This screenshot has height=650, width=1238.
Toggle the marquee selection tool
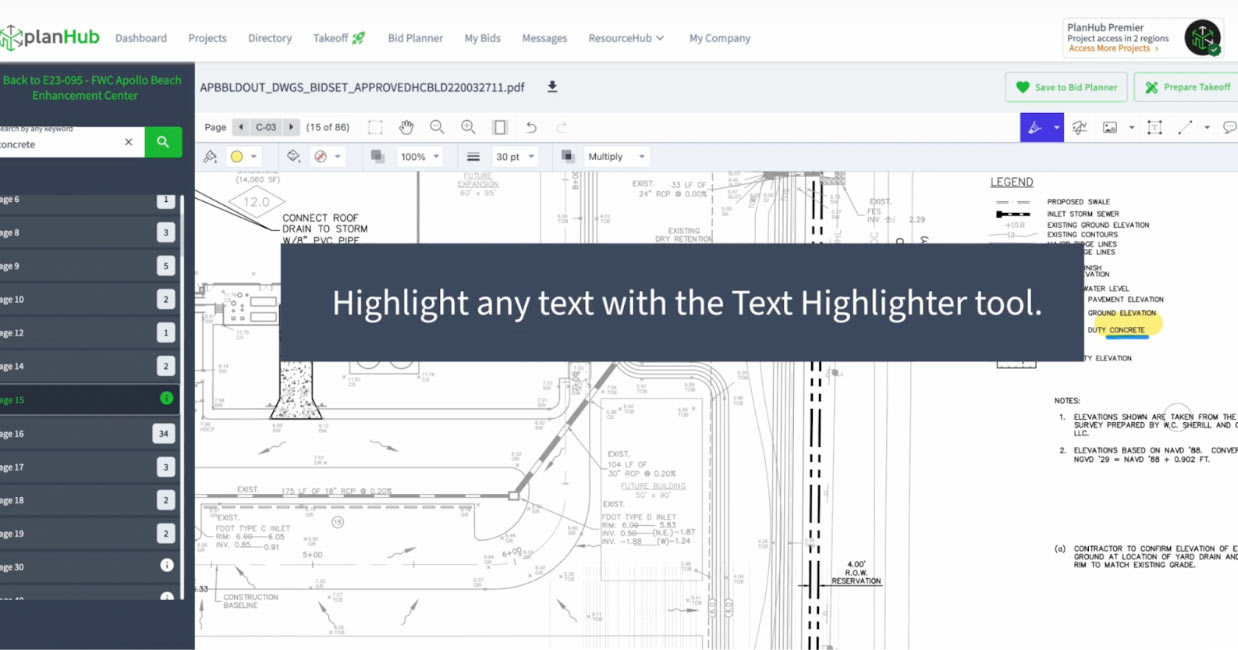coord(373,127)
